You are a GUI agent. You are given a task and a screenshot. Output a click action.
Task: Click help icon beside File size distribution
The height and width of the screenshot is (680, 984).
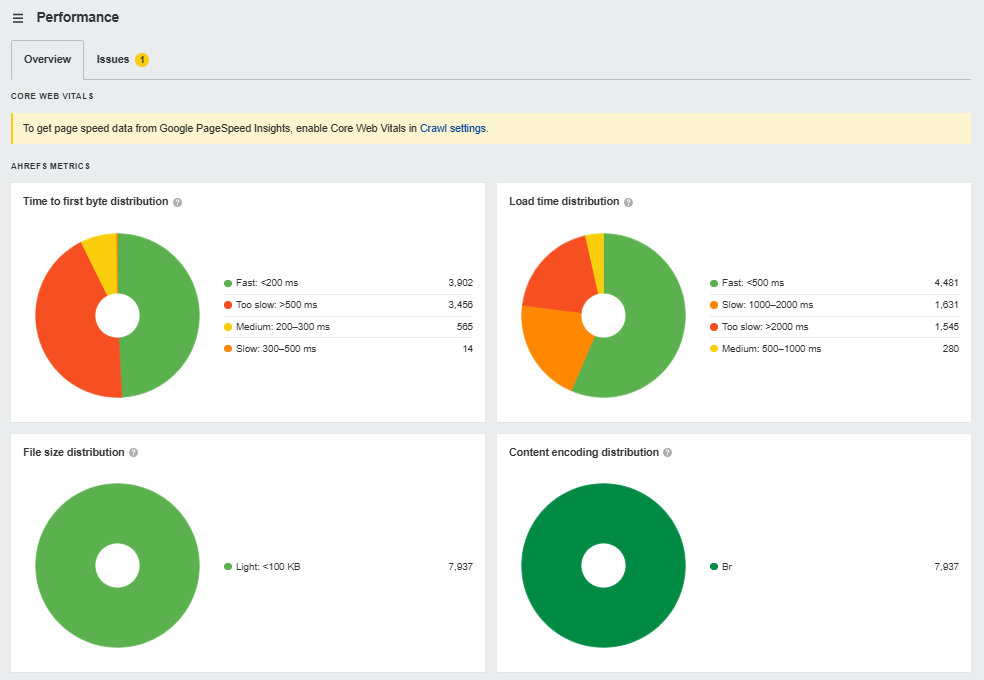[x=134, y=453]
